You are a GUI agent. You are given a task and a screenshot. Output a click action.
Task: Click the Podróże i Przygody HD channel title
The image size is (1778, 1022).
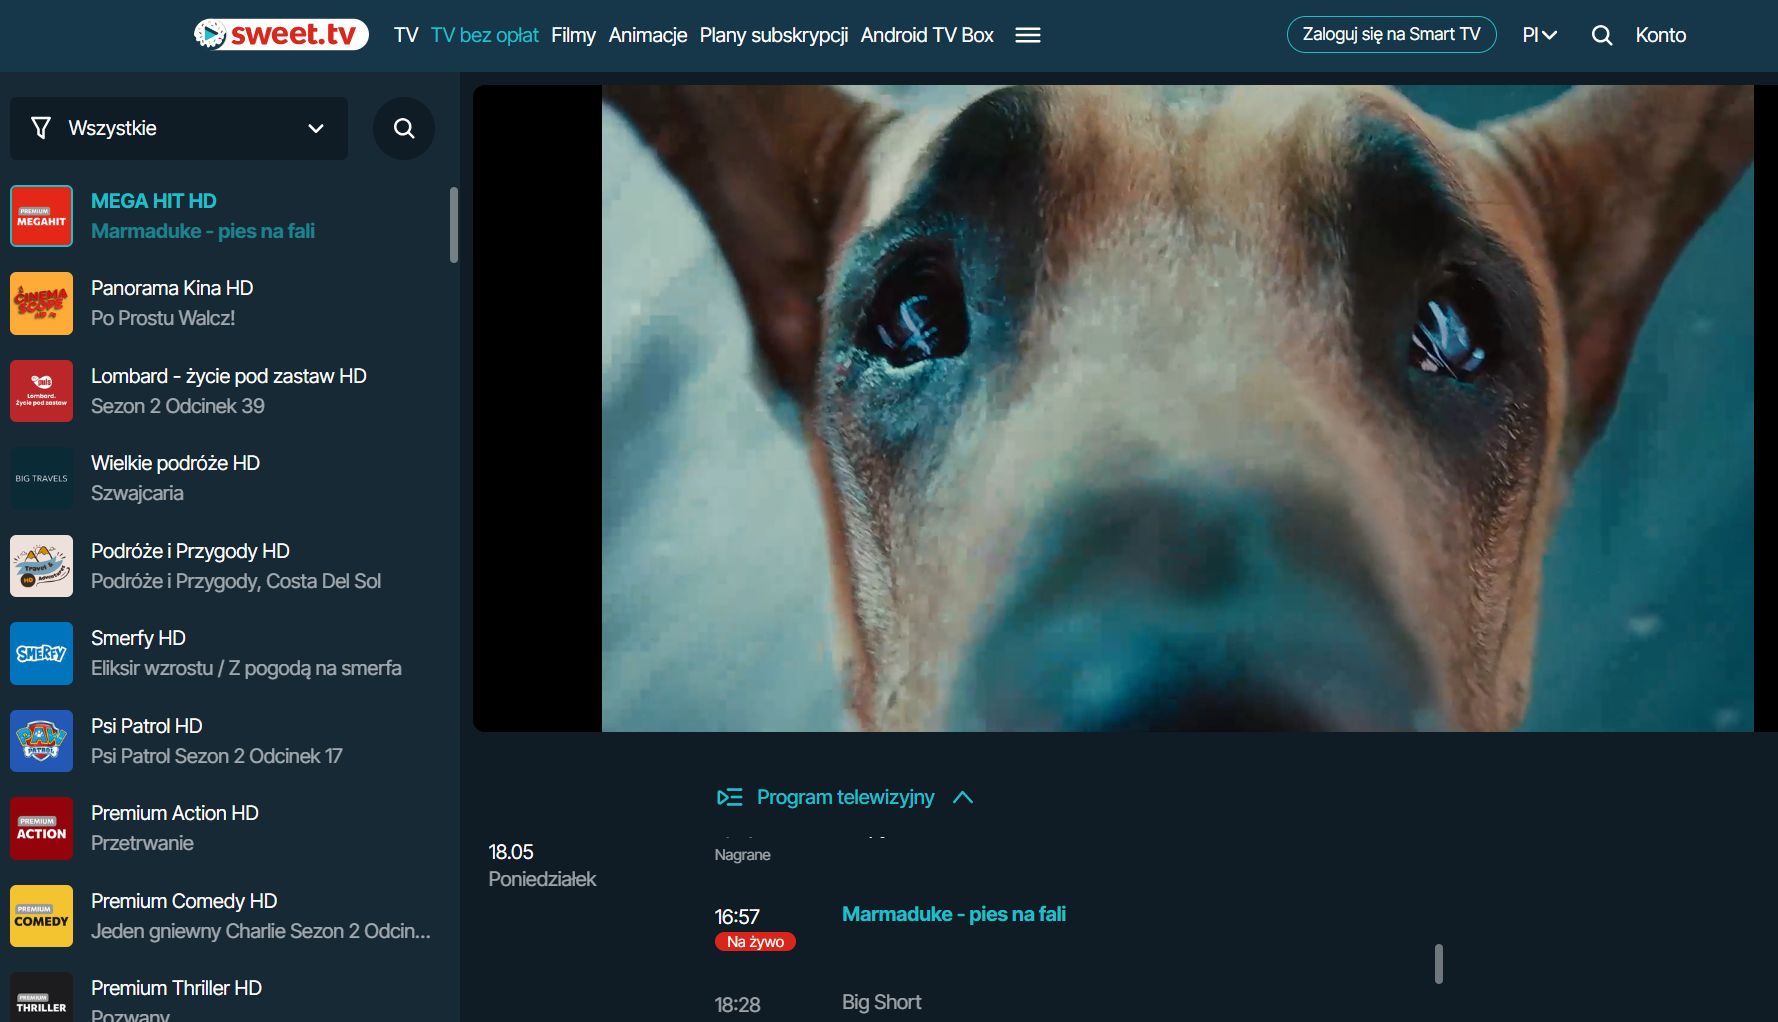point(190,551)
